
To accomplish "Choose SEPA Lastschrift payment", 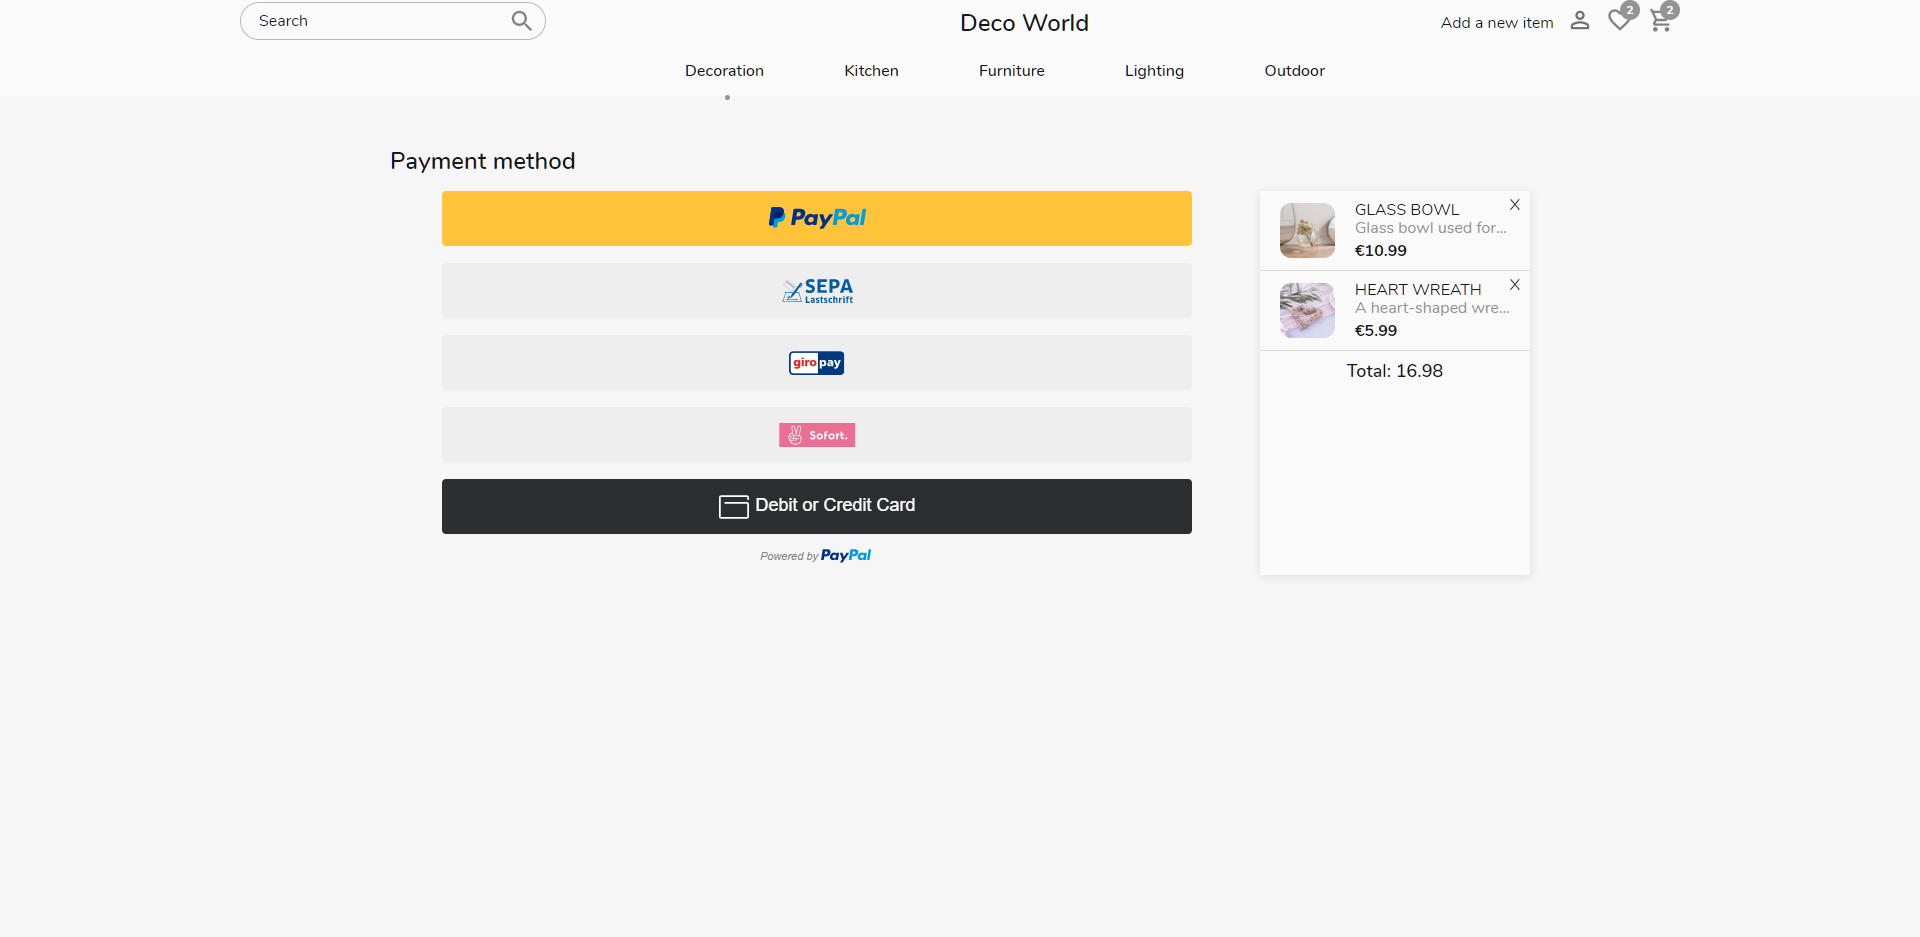I will pos(817,290).
